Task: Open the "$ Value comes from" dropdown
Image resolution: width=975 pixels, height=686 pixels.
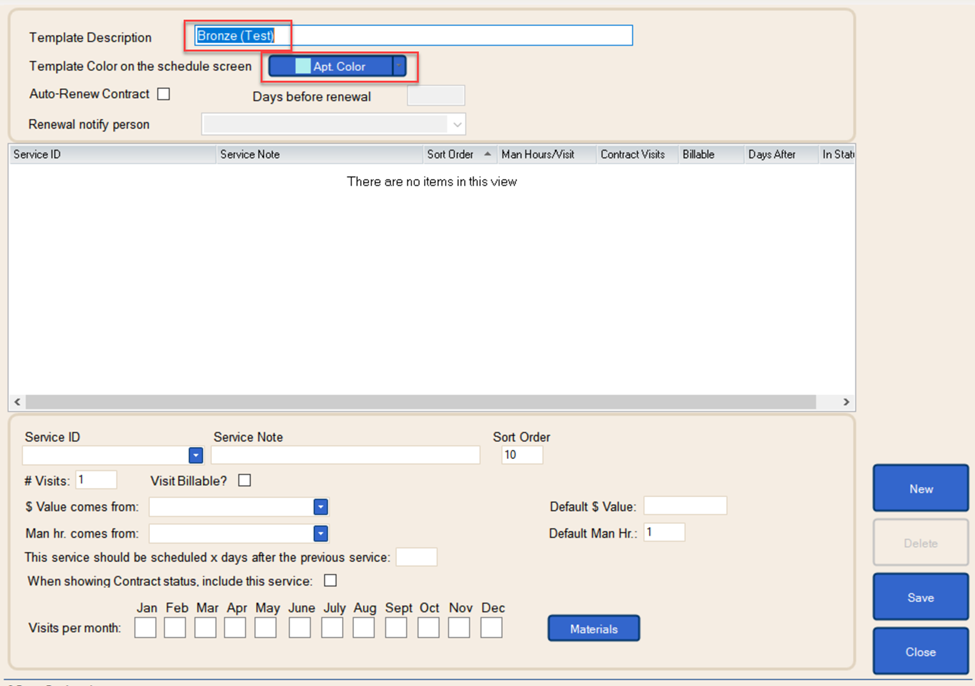Action: 320,507
